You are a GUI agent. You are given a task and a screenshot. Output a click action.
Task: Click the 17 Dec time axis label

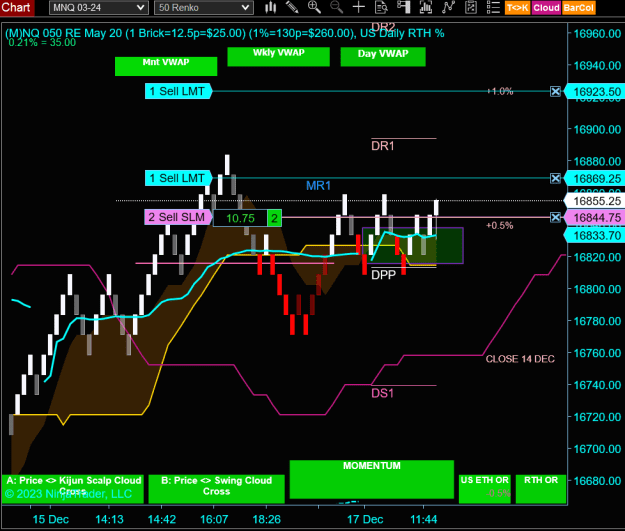coord(365,519)
